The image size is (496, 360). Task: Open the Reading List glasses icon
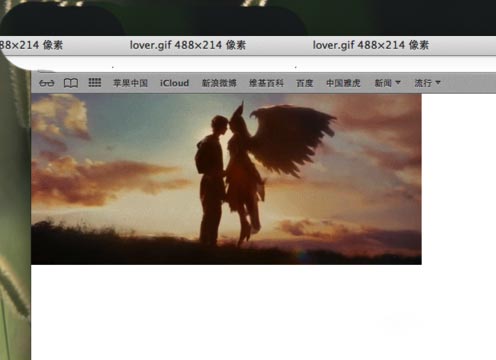[x=46, y=83]
